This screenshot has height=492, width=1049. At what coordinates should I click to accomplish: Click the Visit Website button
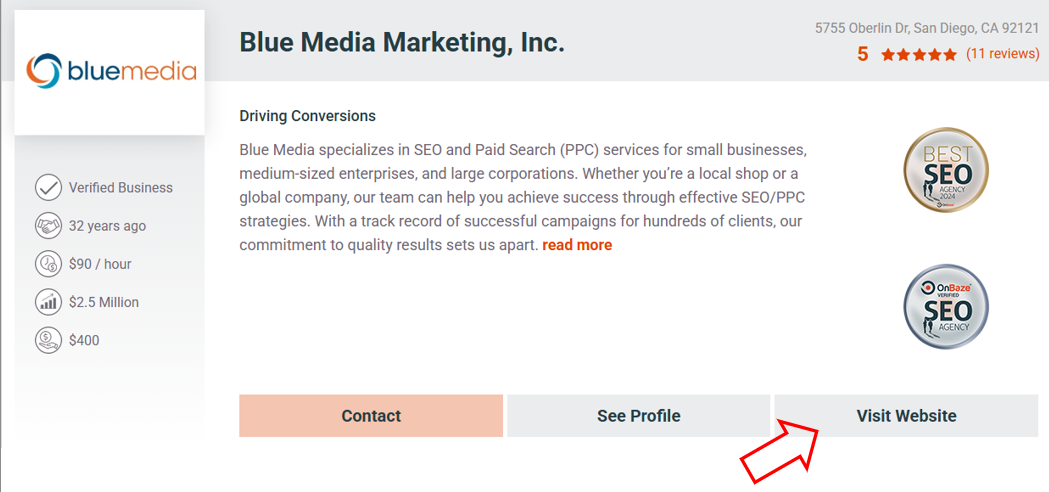coord(906,416)
